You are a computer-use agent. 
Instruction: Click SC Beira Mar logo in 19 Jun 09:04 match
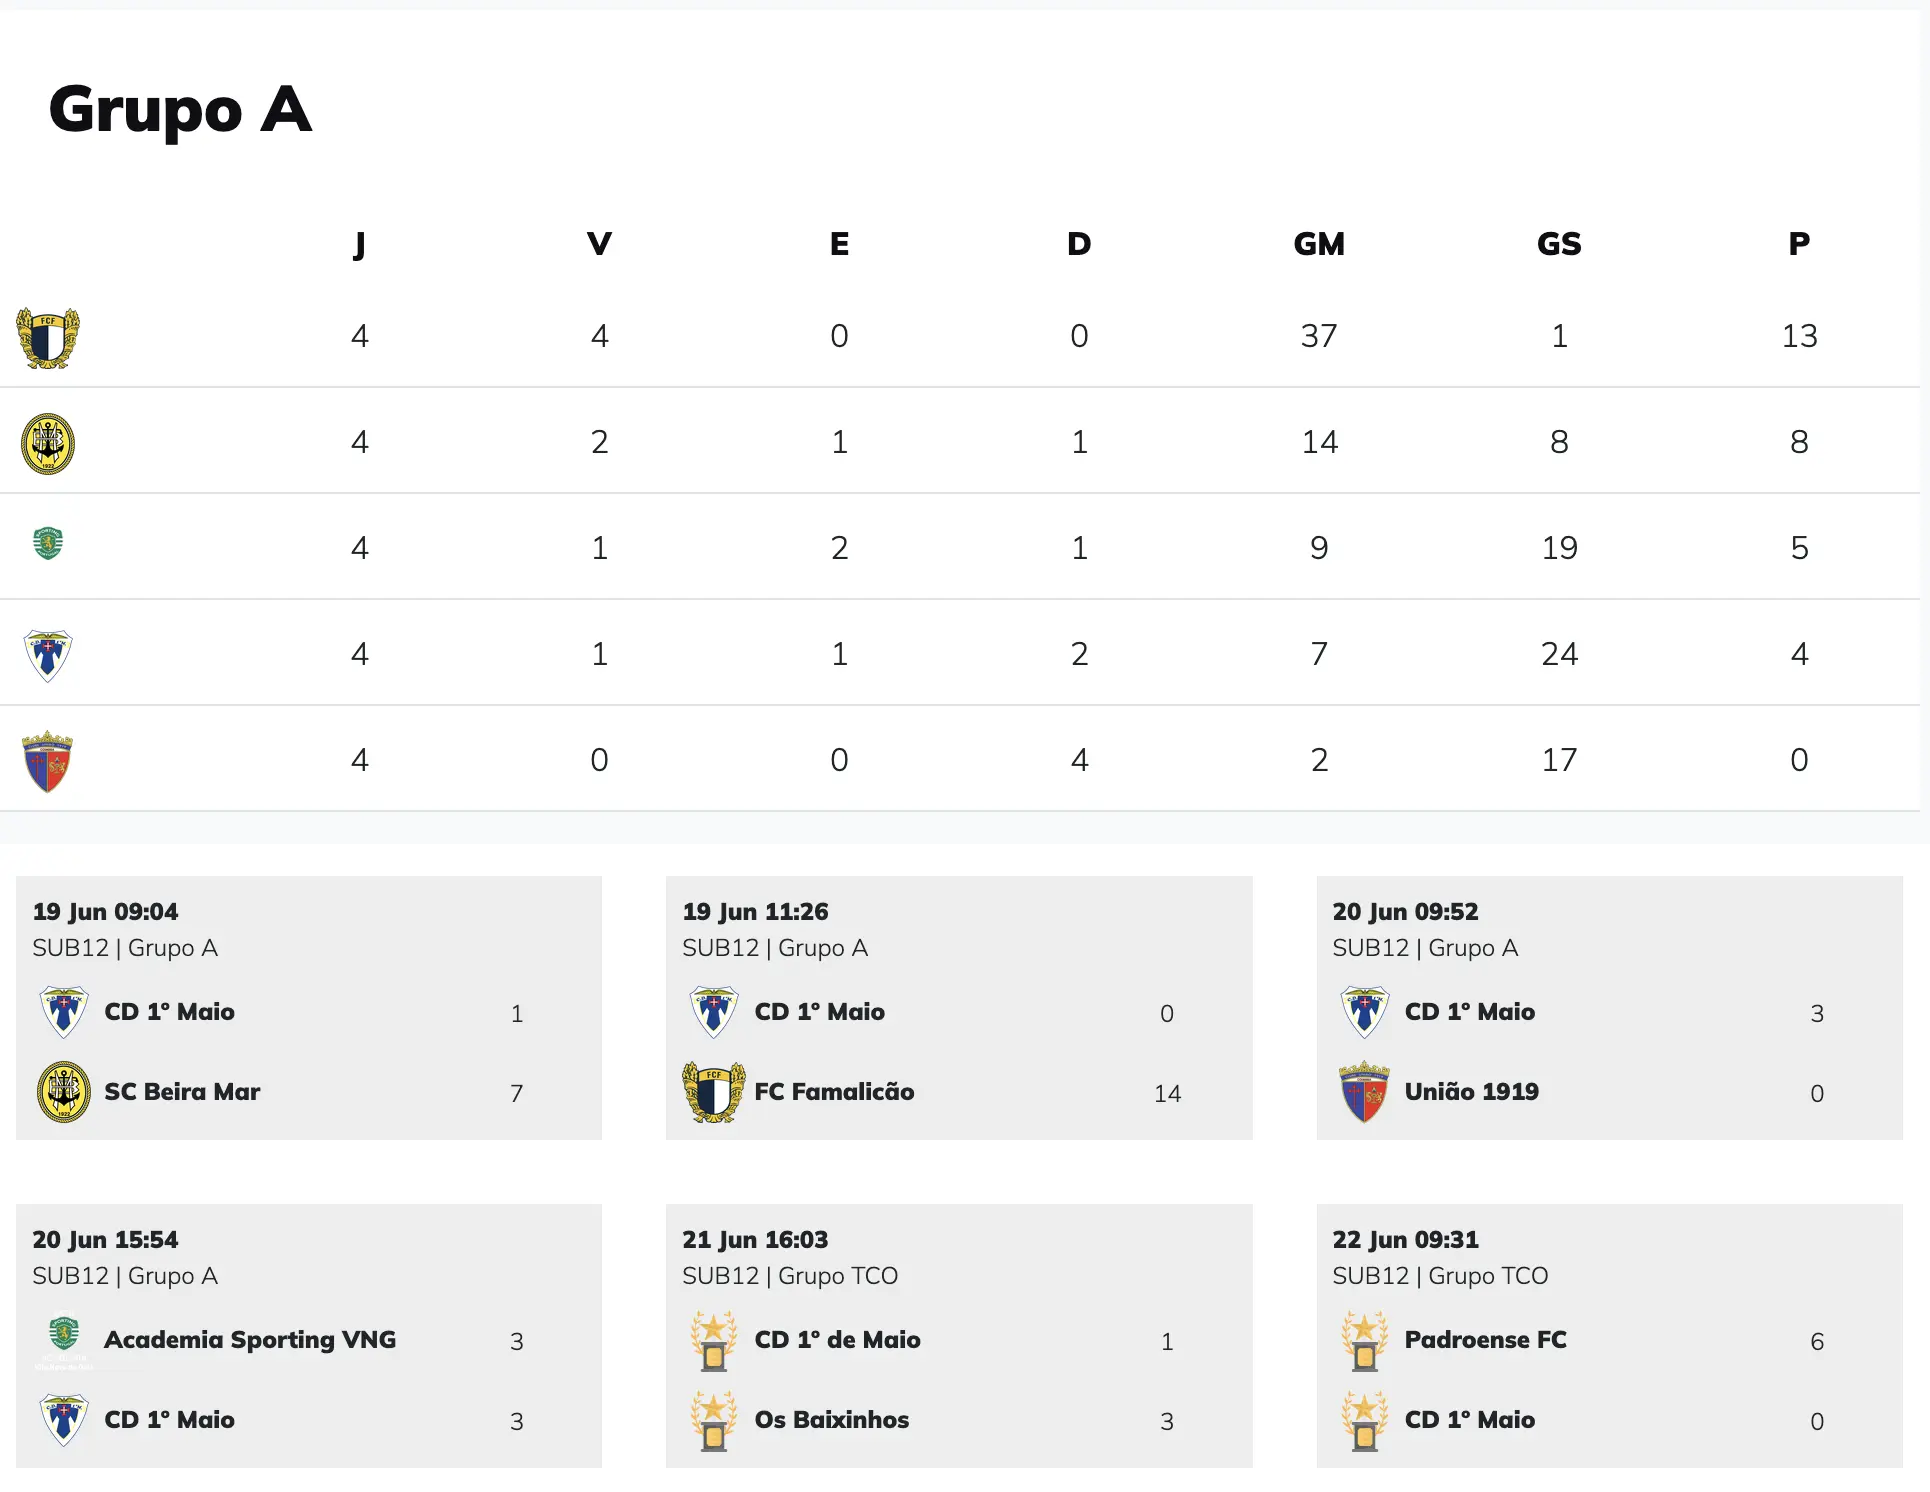pyautogui.click(x=64, y=1092)
